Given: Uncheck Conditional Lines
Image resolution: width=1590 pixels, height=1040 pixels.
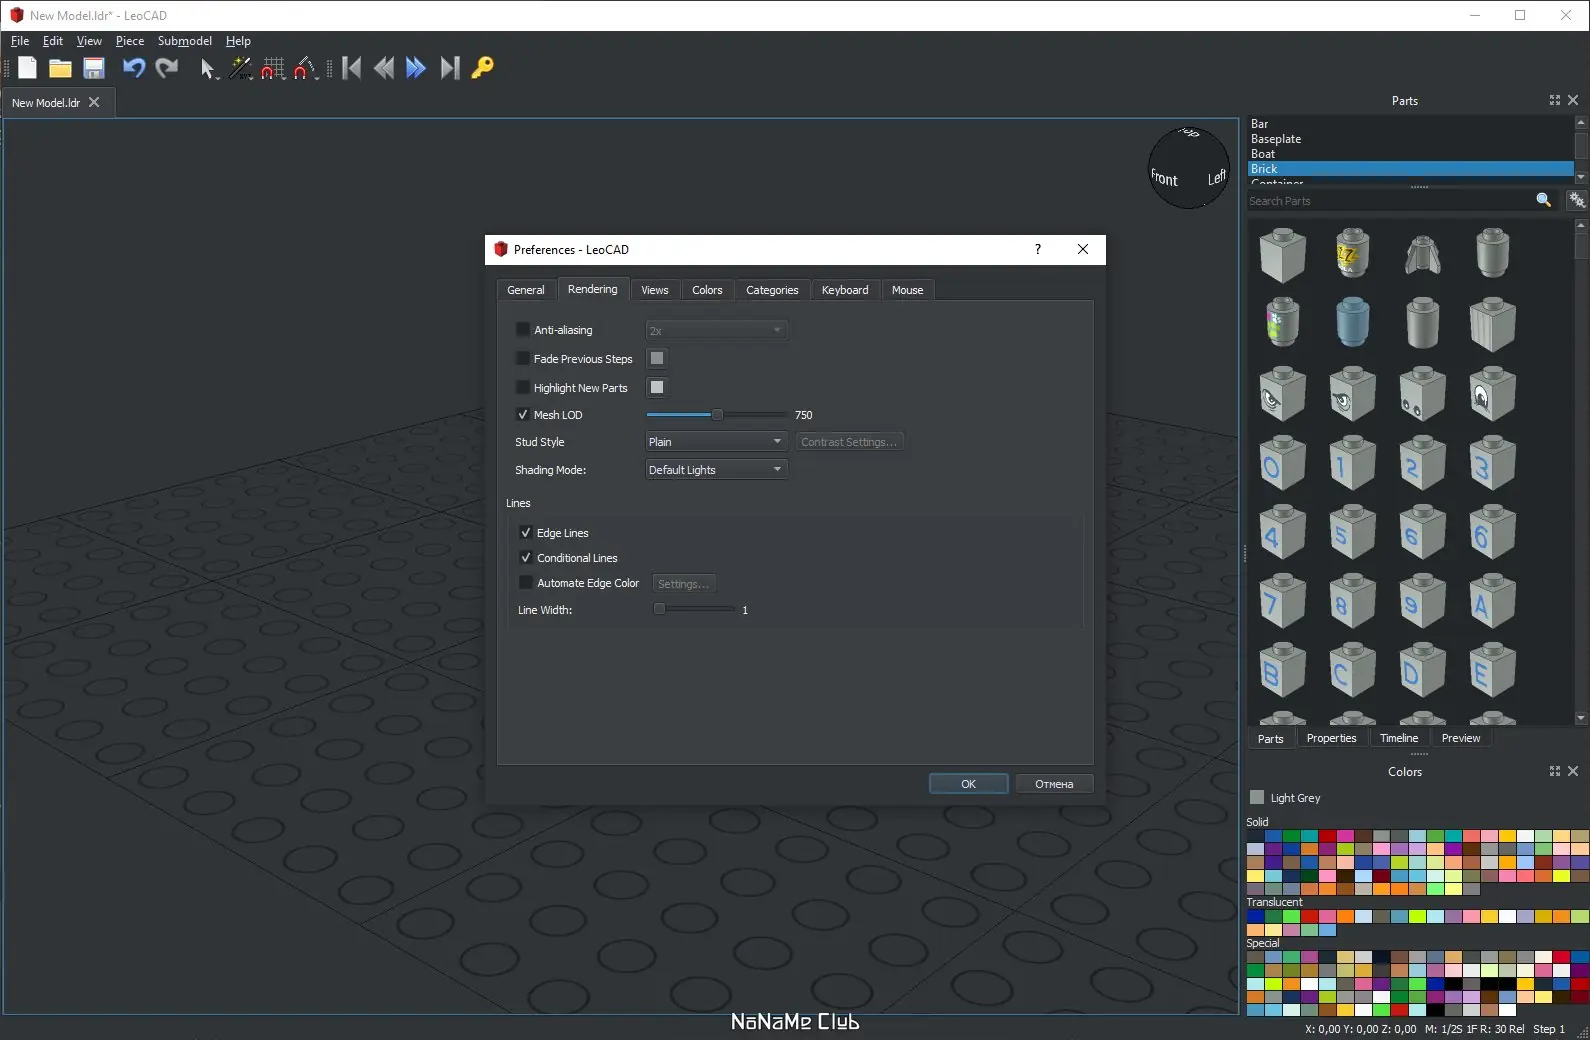Looking at the screenshot, I should coord(526,558).
